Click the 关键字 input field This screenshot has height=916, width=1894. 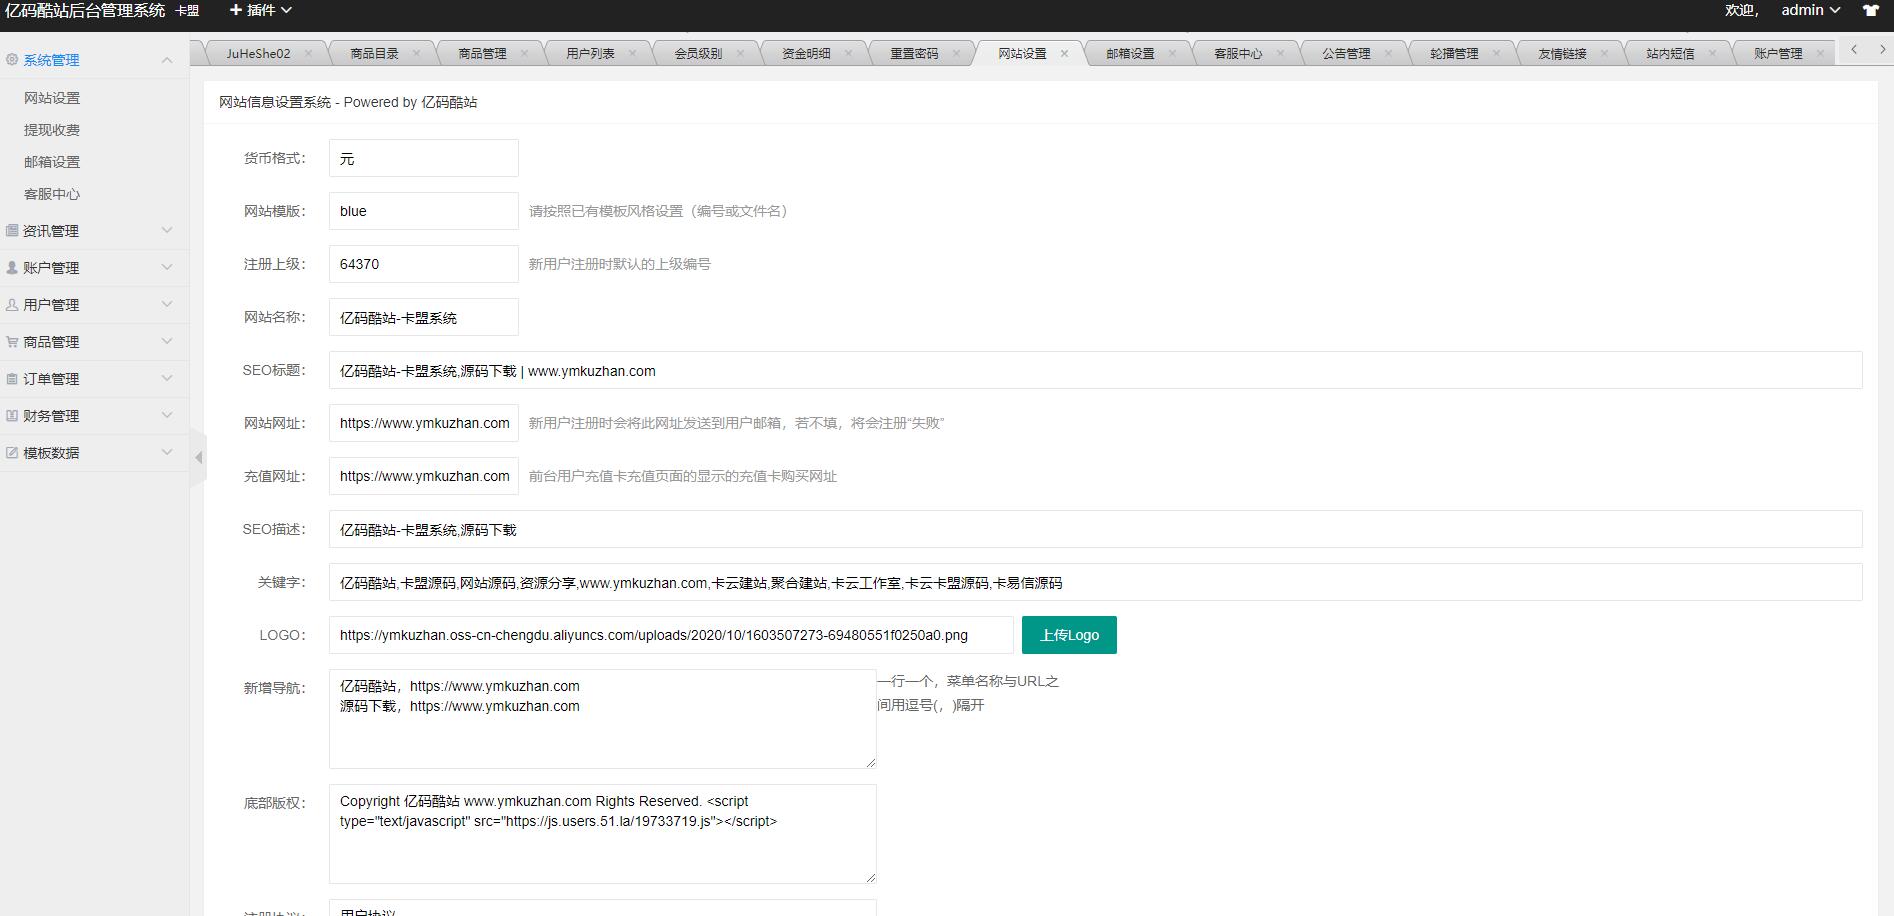tap(1095, 582)
